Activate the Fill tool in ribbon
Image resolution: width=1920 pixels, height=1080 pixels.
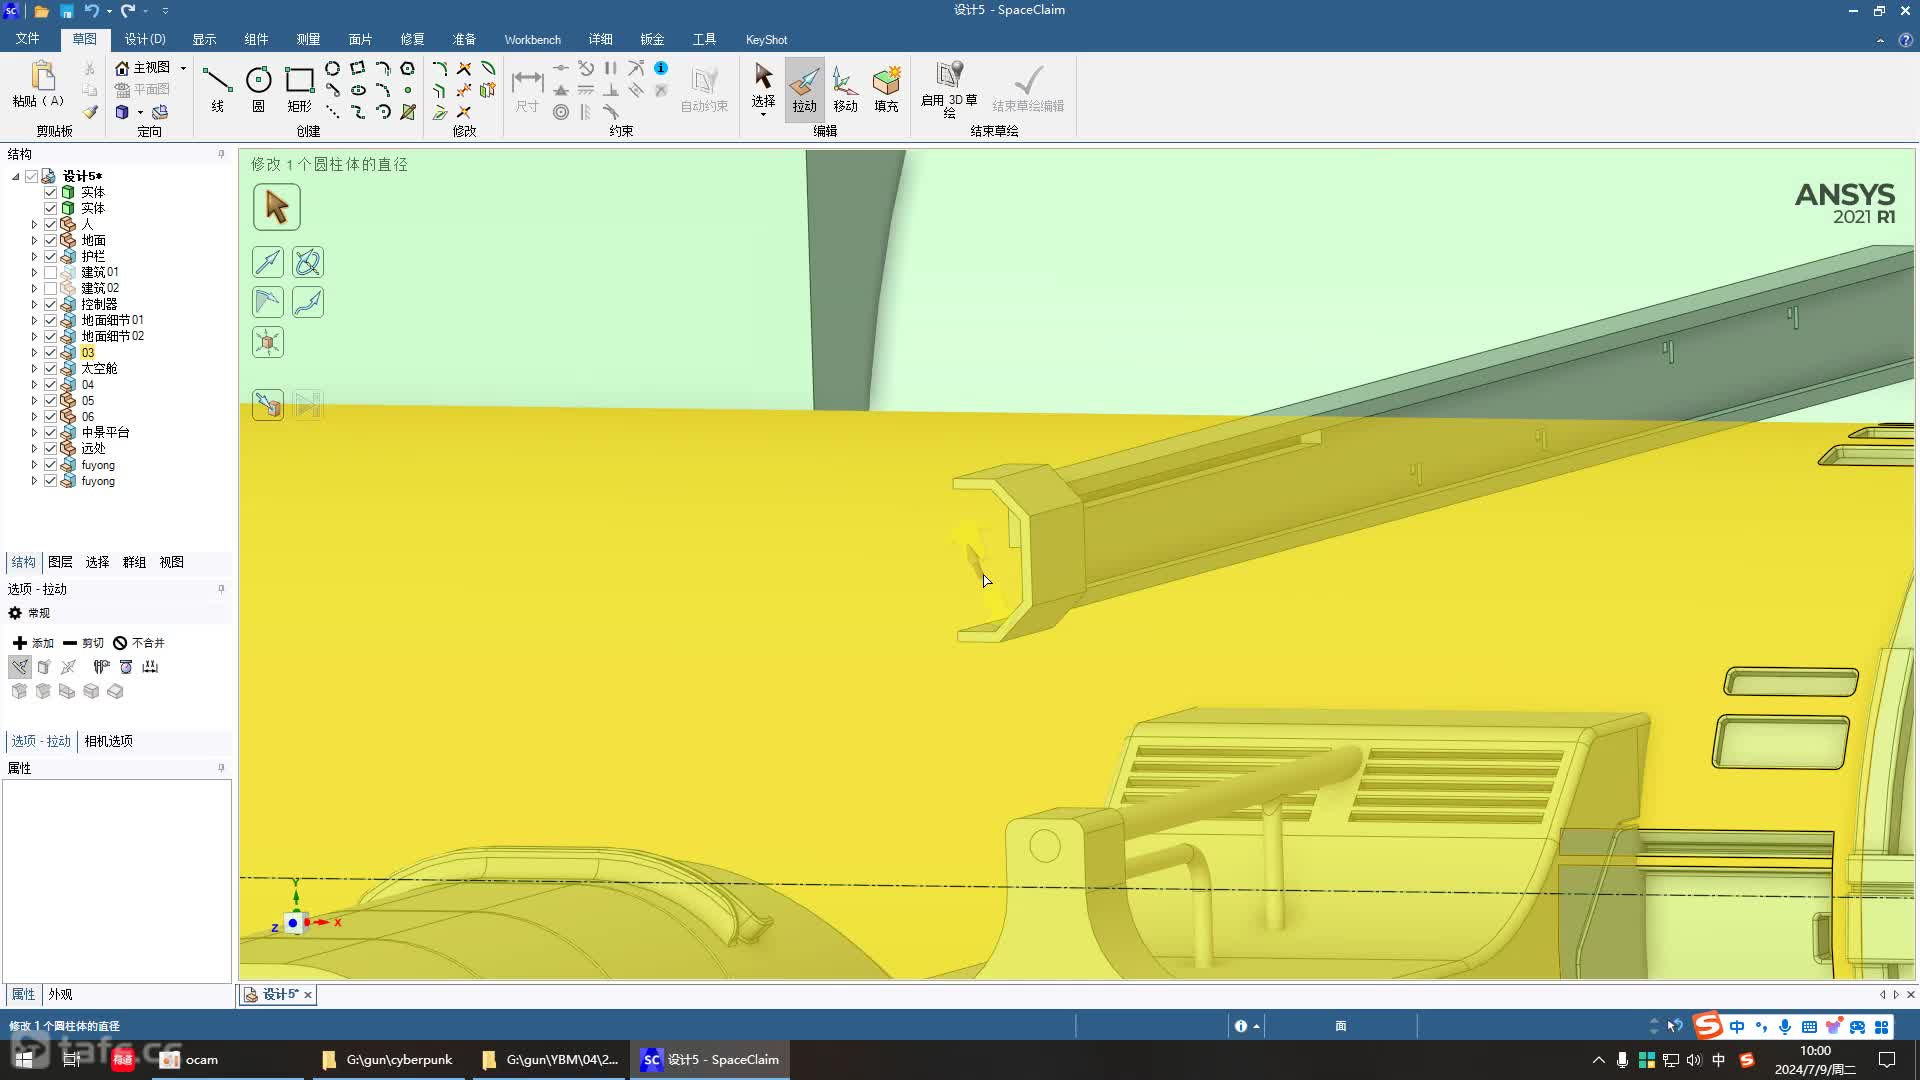click(x=886, y=88)
